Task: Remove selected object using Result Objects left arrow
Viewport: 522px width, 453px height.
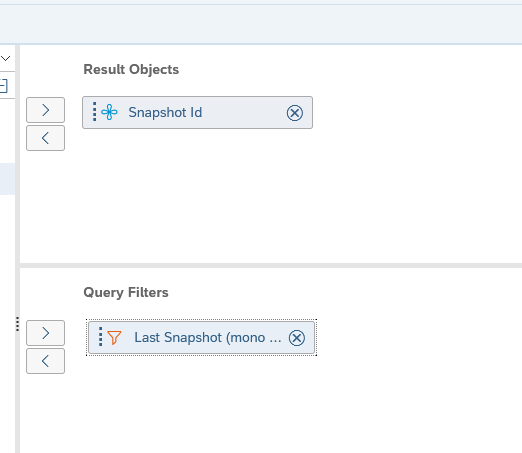Action: (46, 138)
